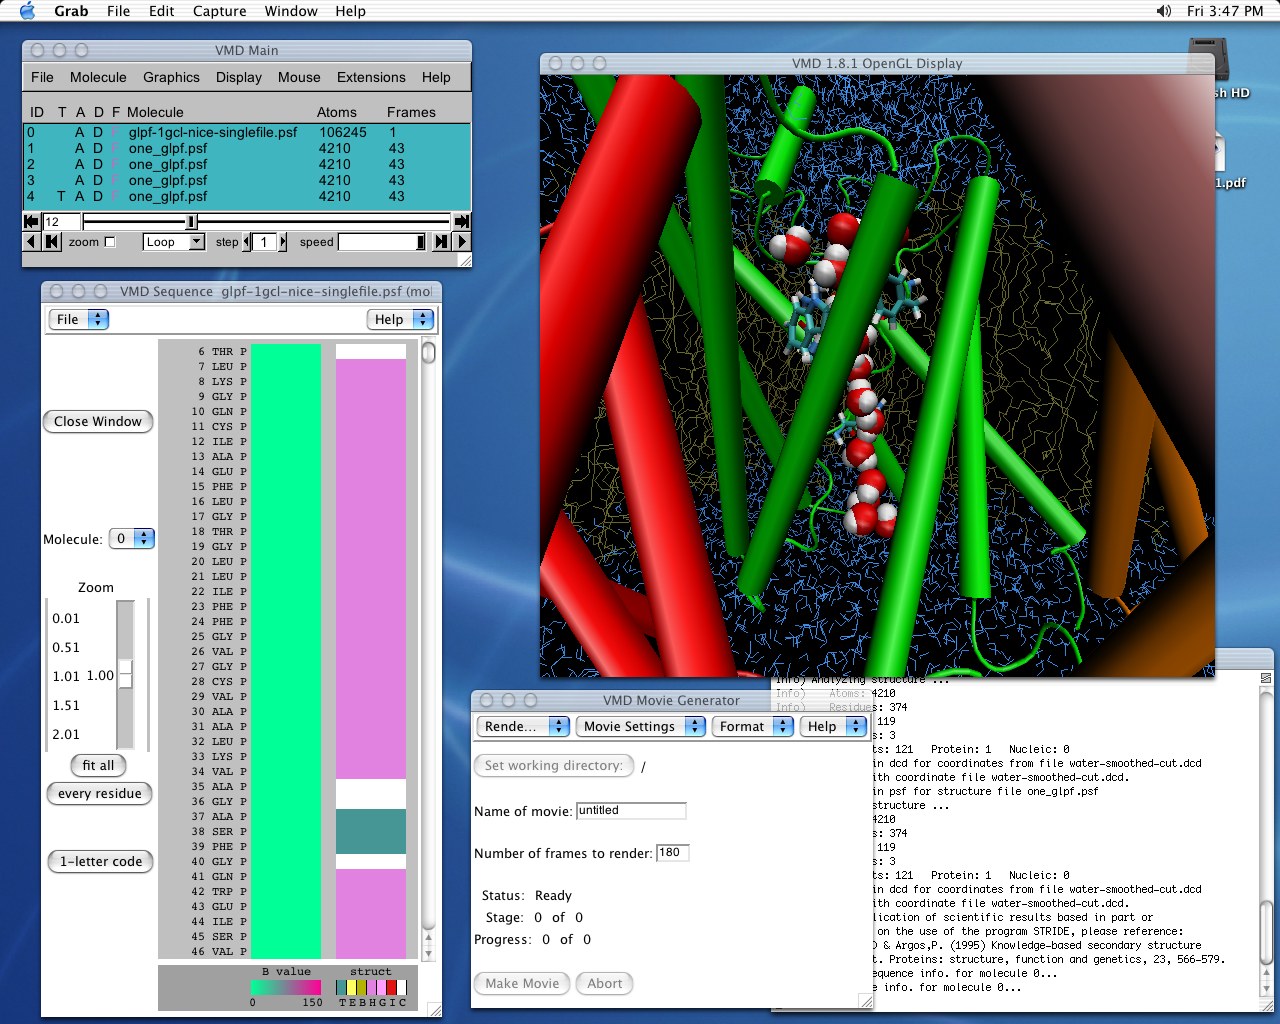Step back one frame
The width and height of the screenshot is (1280, 1024).
(x=52, y=242)
